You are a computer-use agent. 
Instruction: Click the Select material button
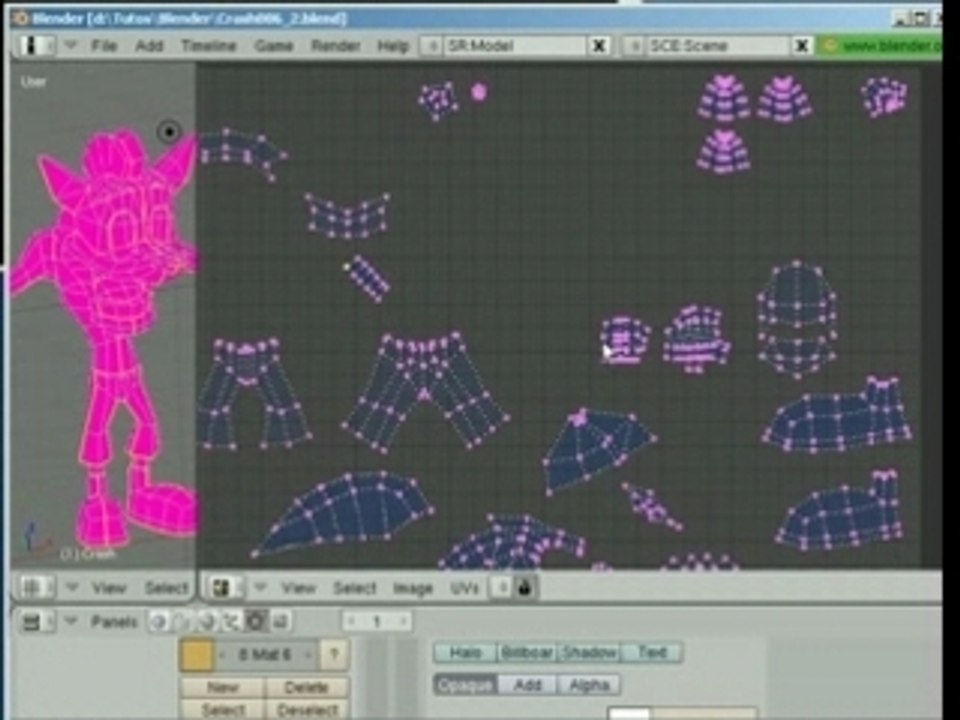pyautogui.click(x=223, y=710)
